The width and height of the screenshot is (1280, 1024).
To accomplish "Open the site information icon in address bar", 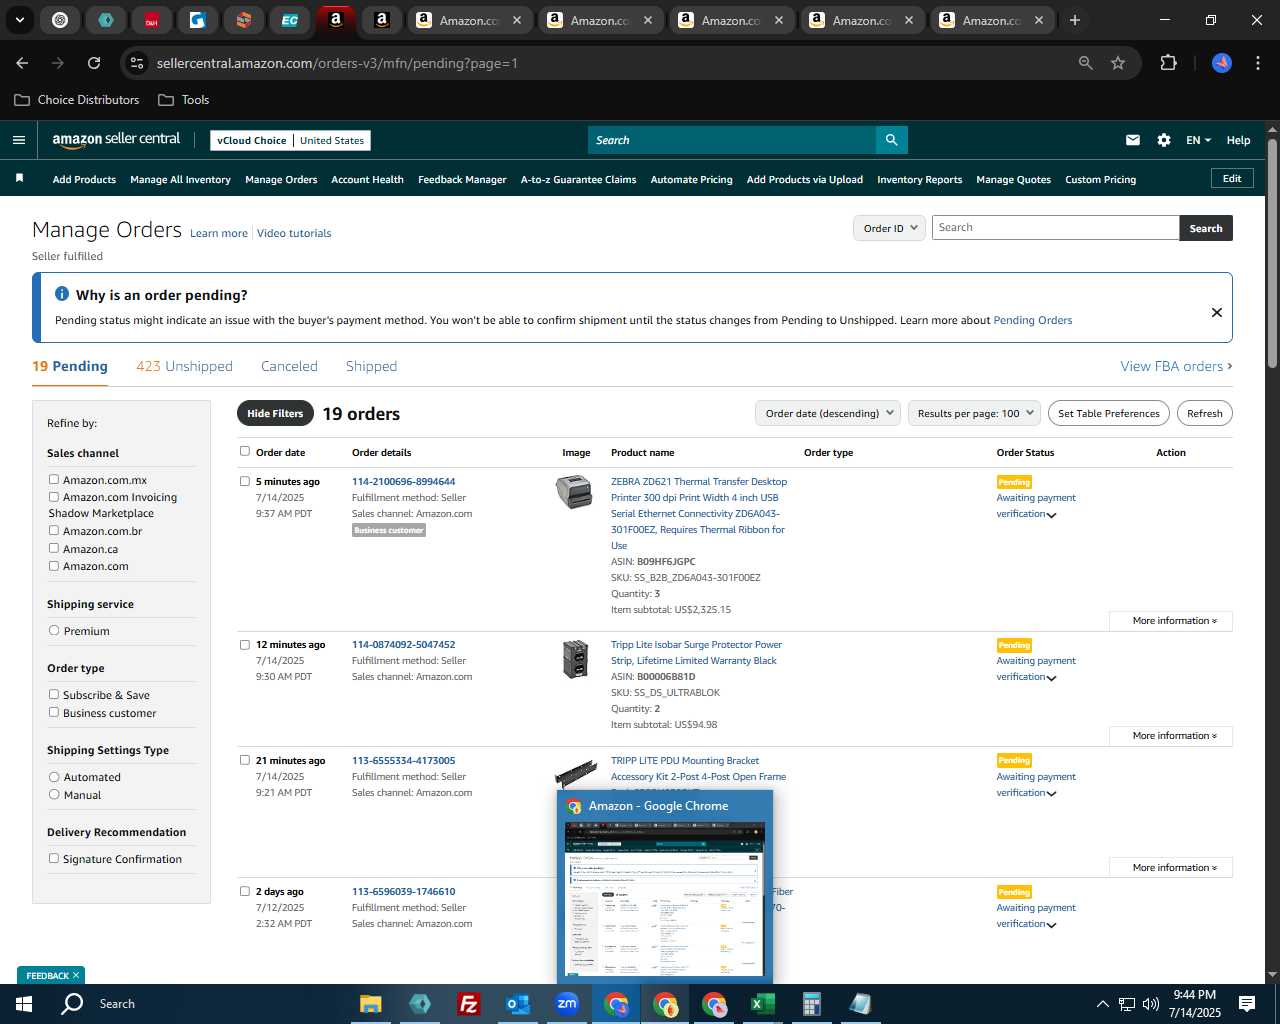I will pyautogui.click(x=138, y=63).
